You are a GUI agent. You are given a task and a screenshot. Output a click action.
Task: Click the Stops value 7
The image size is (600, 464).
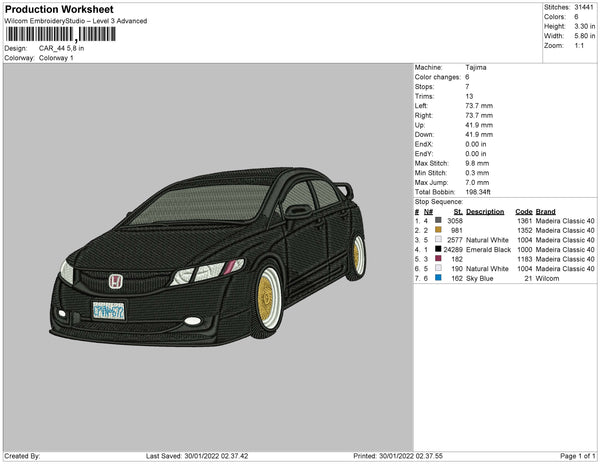click(467, 87)
